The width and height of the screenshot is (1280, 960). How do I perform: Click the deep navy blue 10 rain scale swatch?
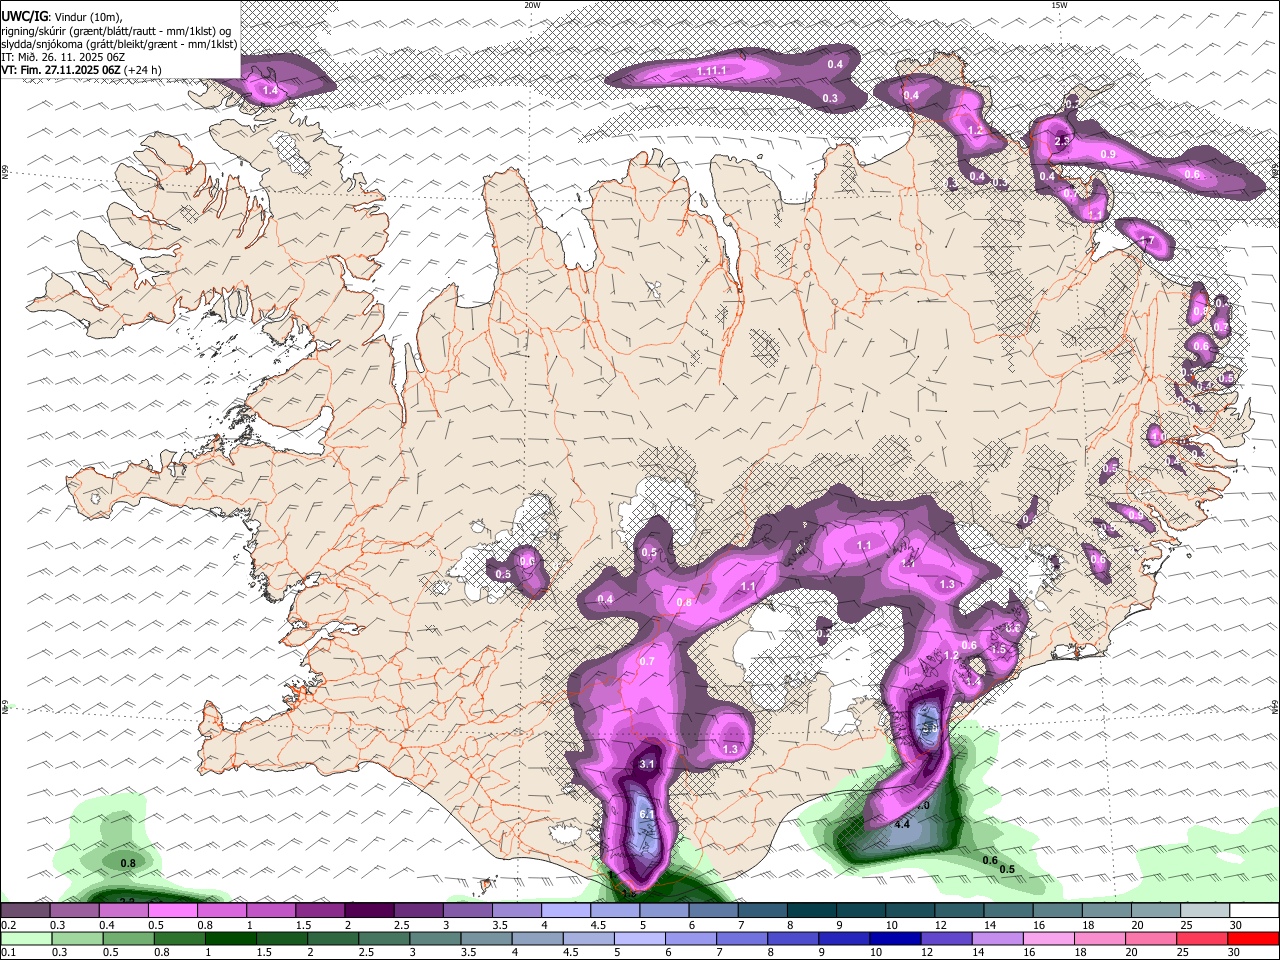point(894,939)
